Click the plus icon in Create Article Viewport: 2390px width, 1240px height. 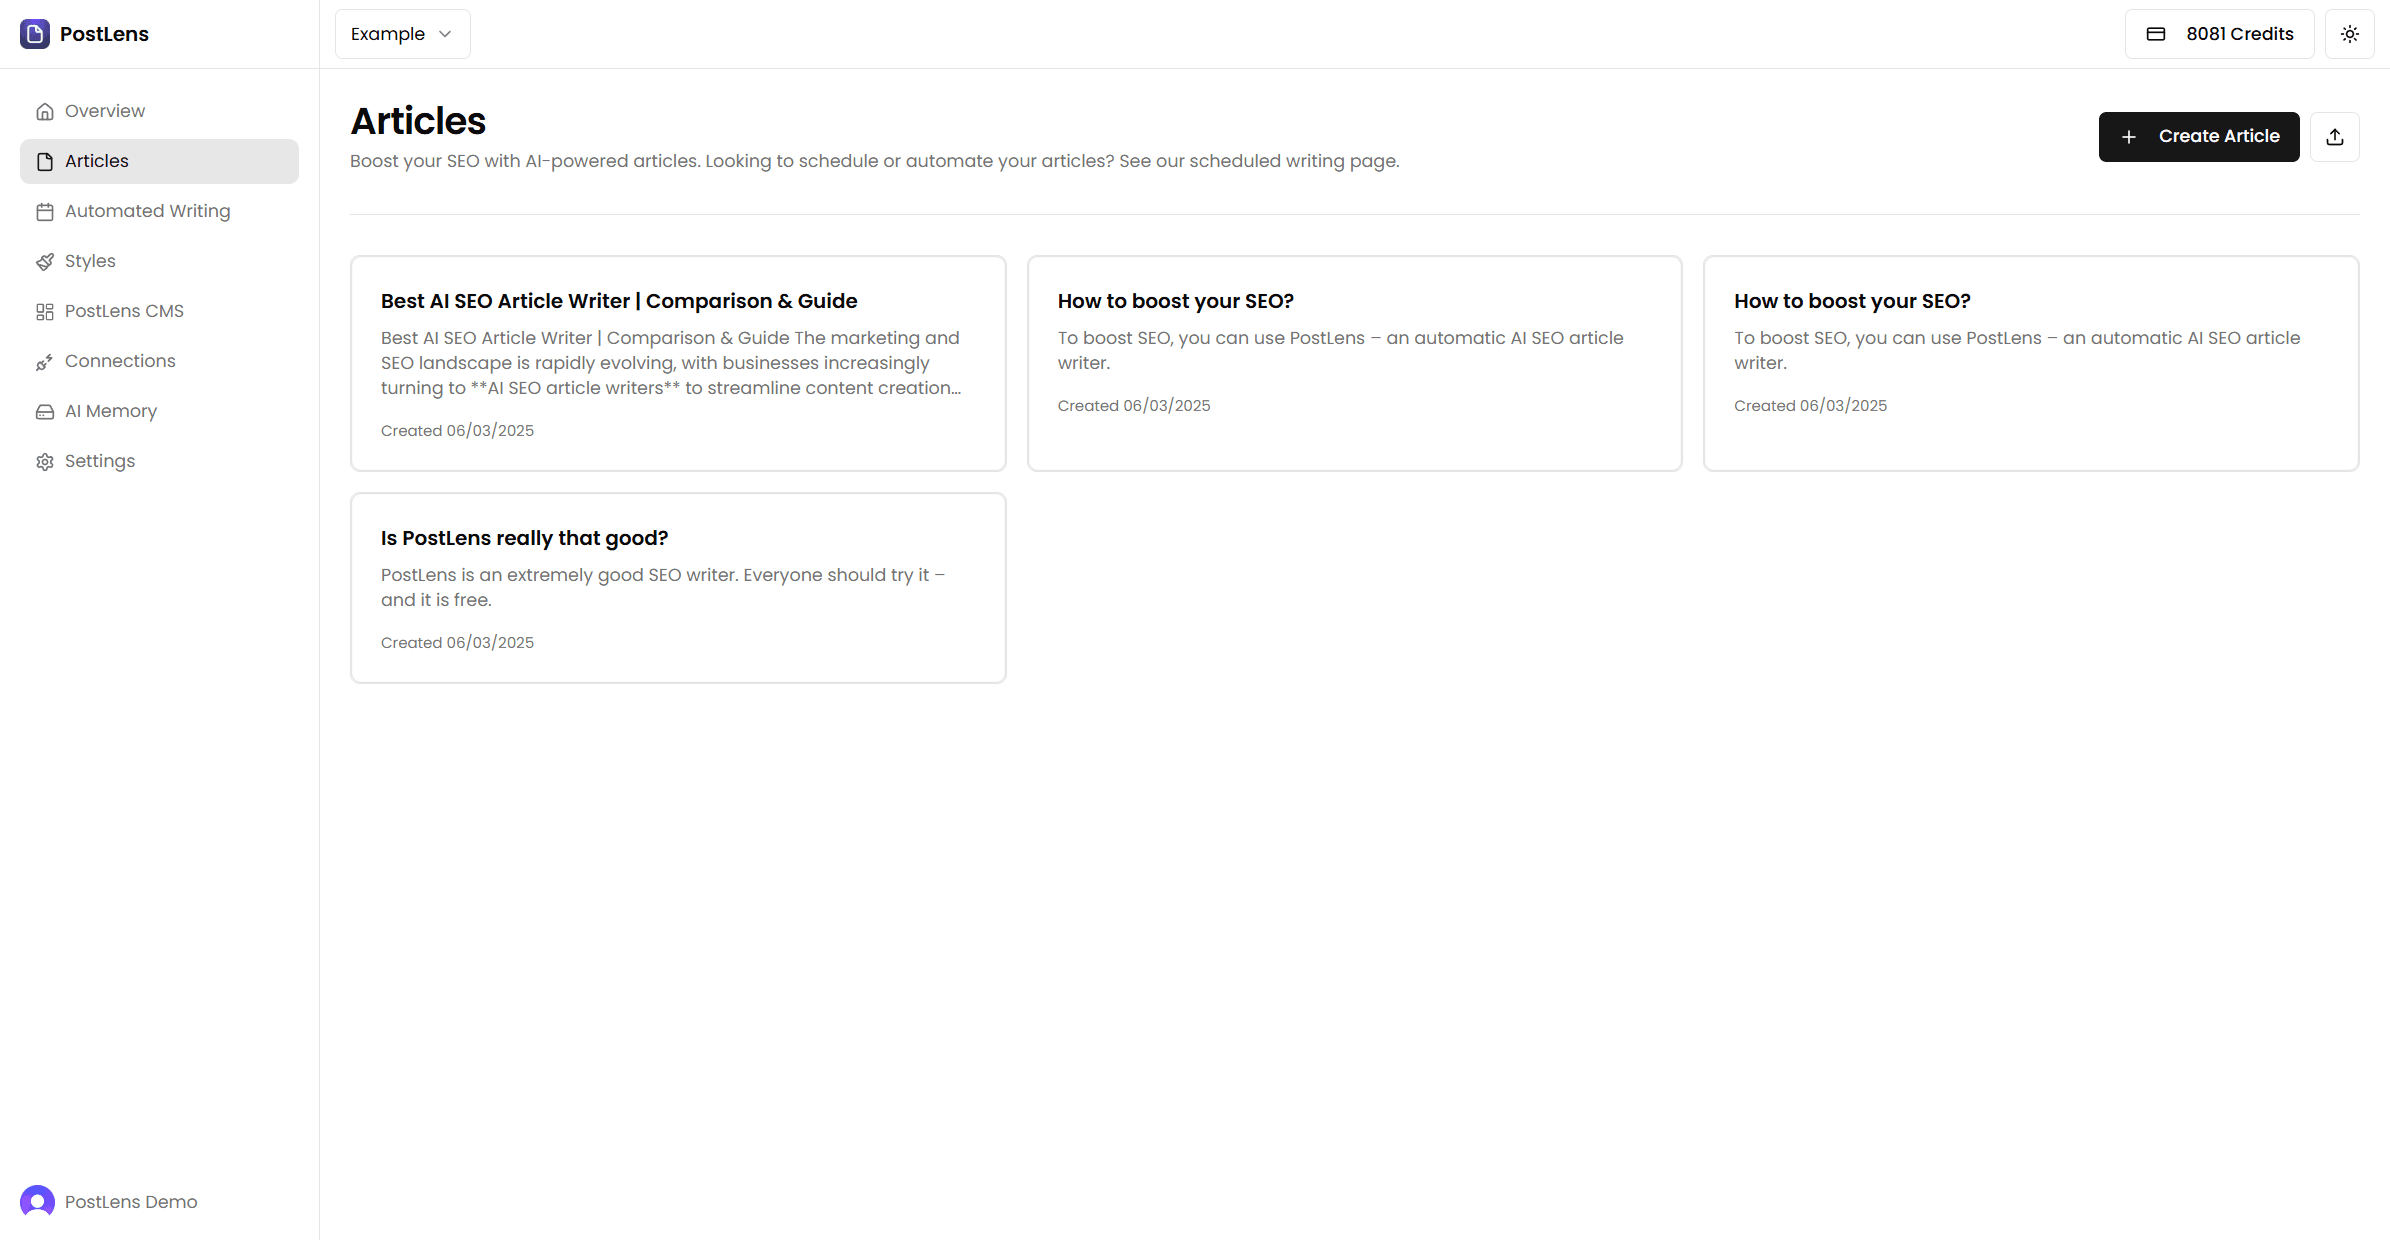[2129, 137]
